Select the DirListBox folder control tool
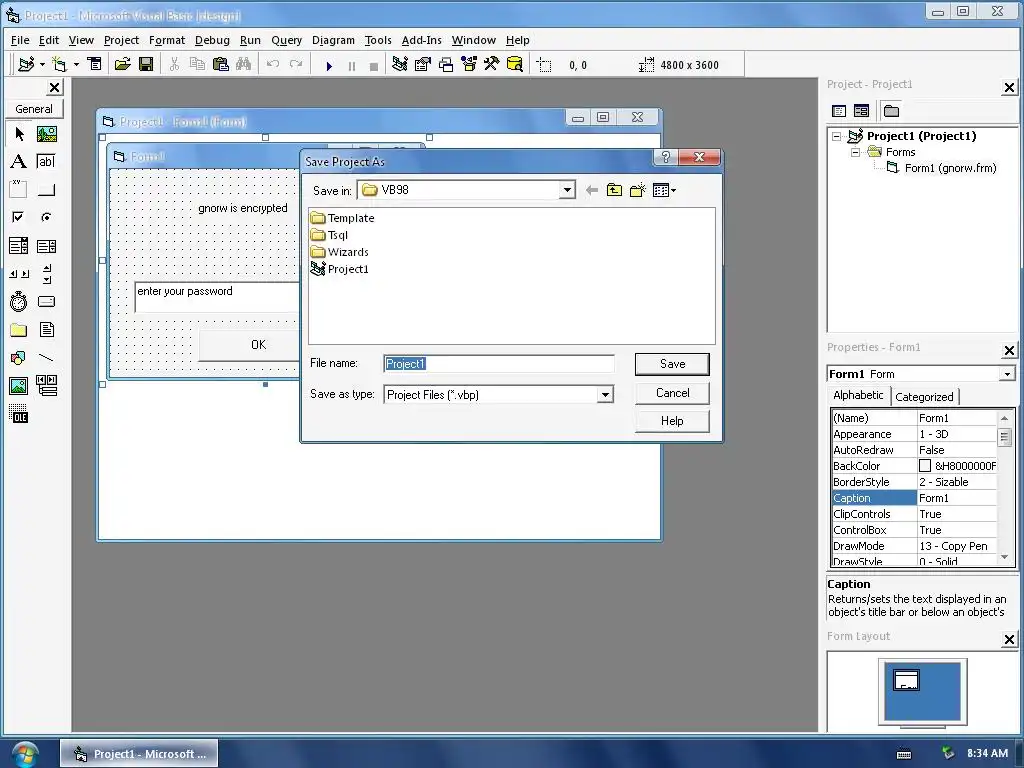 19,330
